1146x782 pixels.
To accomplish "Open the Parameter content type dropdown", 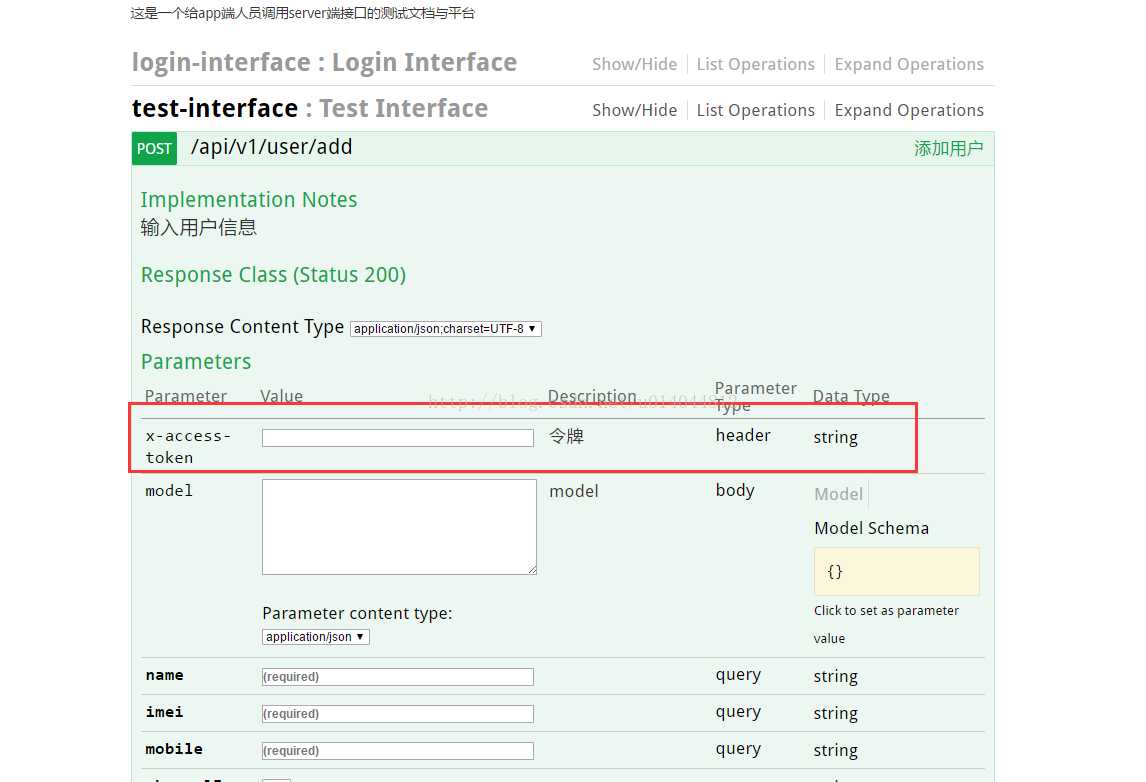I will click(x=315, y=637).
